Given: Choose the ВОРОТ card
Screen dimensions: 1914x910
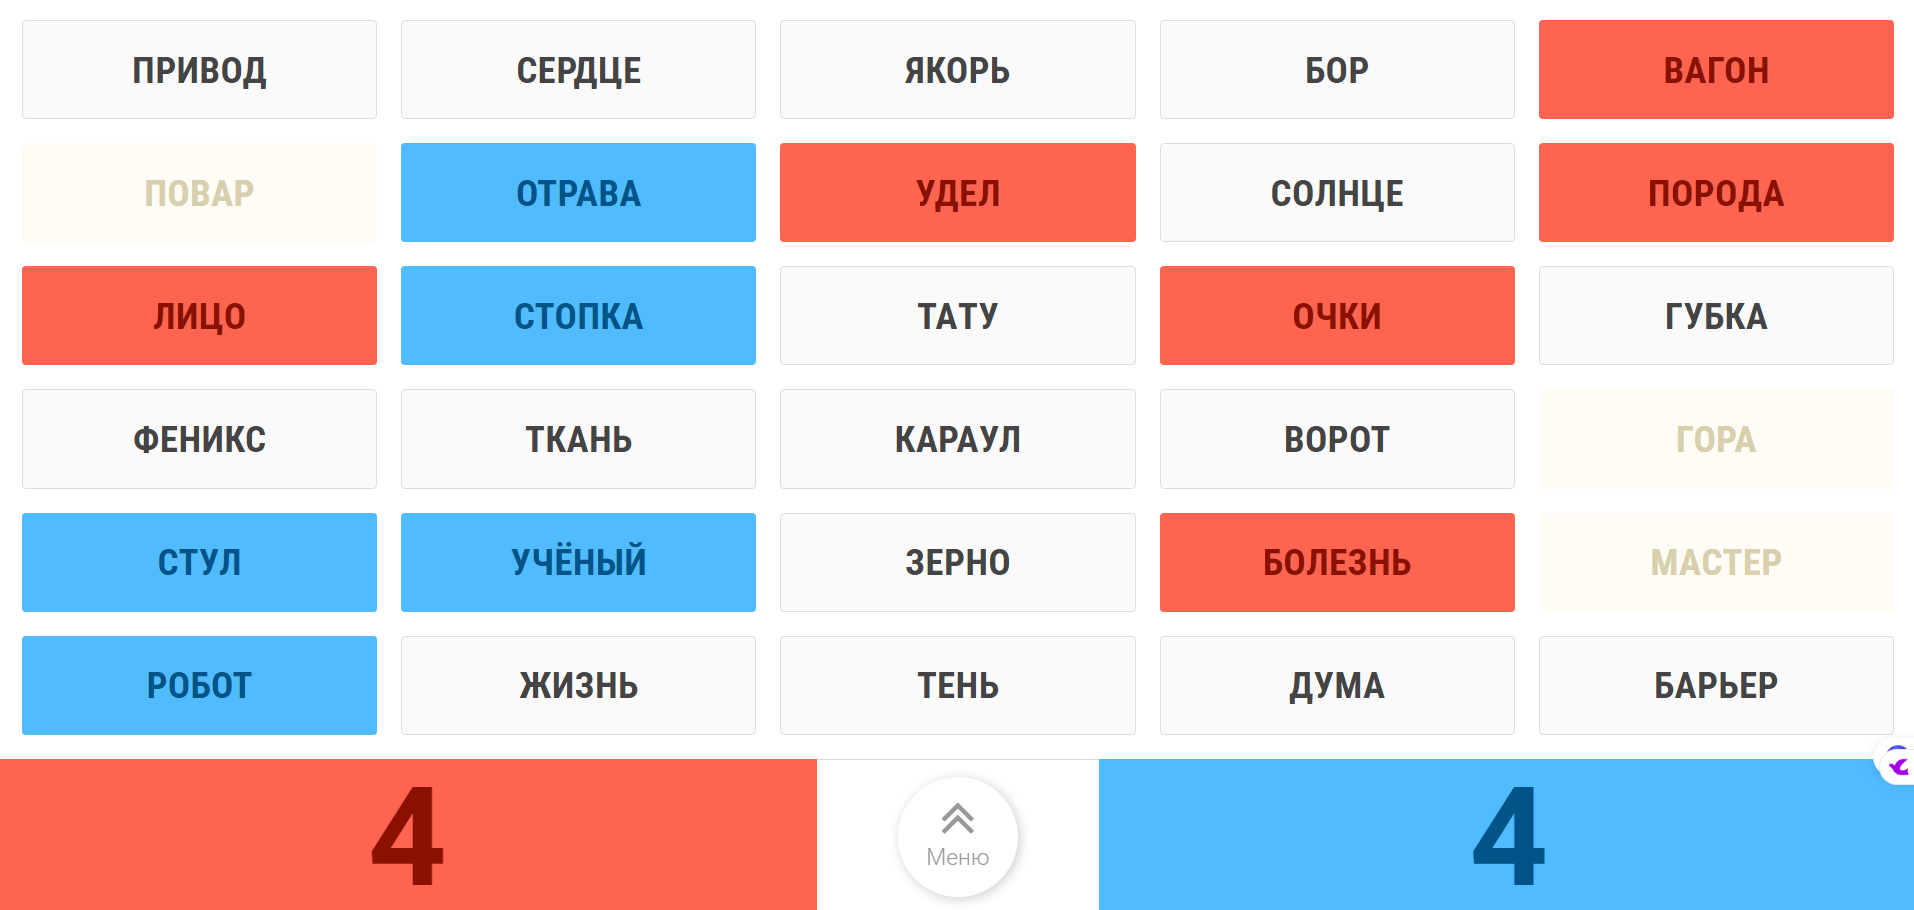Looking at the screenshot, I should click(x=1336, y=439).
